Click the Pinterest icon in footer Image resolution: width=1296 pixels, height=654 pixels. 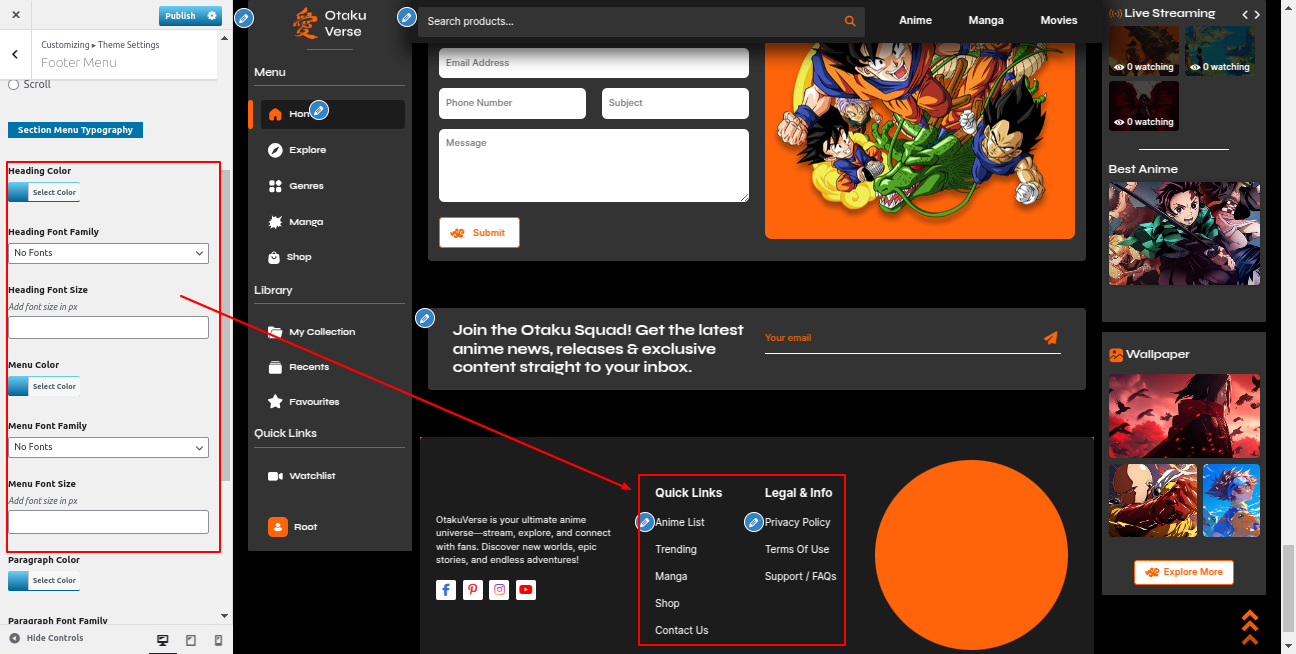pyautogui.click(x=473, y=590)
